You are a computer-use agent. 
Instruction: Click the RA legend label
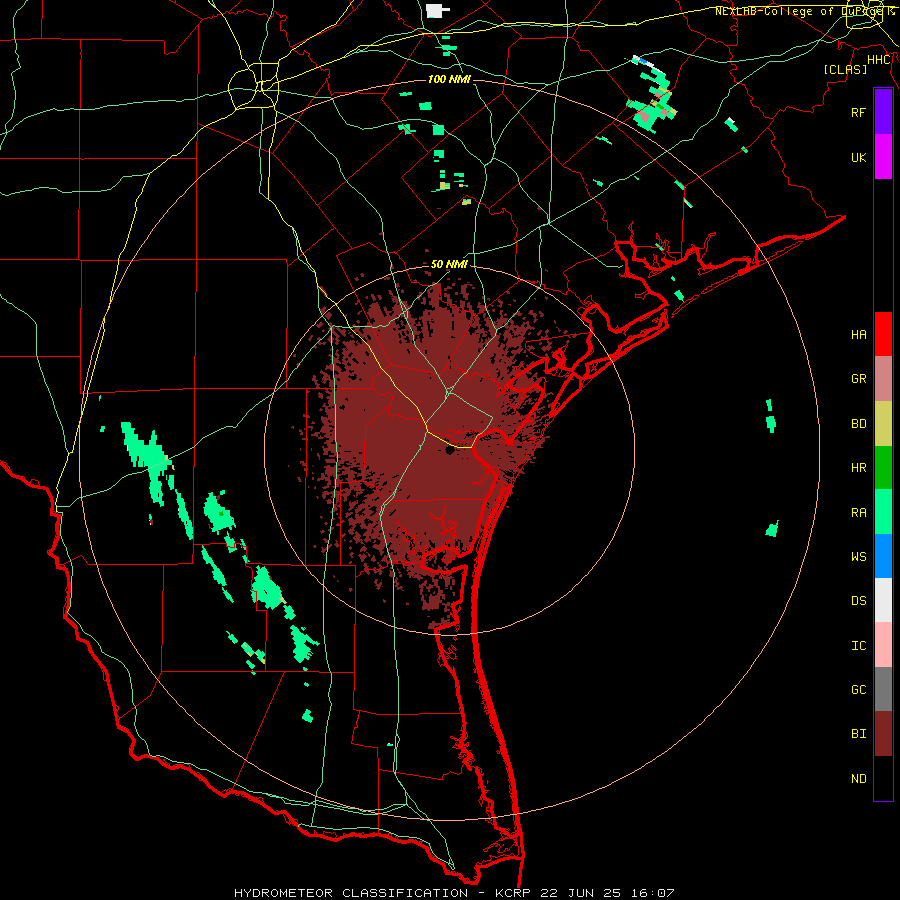[x=859, y=513]
